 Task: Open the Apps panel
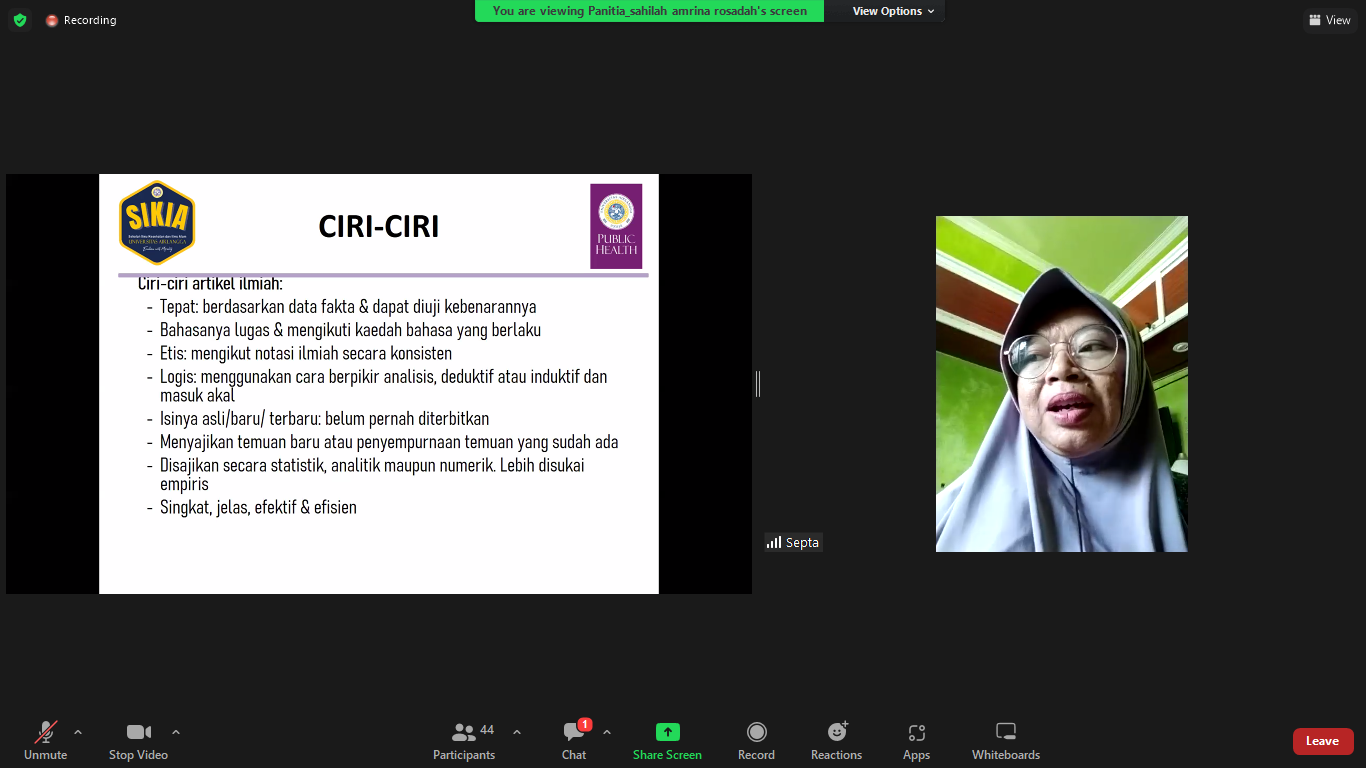coord(916,740)
